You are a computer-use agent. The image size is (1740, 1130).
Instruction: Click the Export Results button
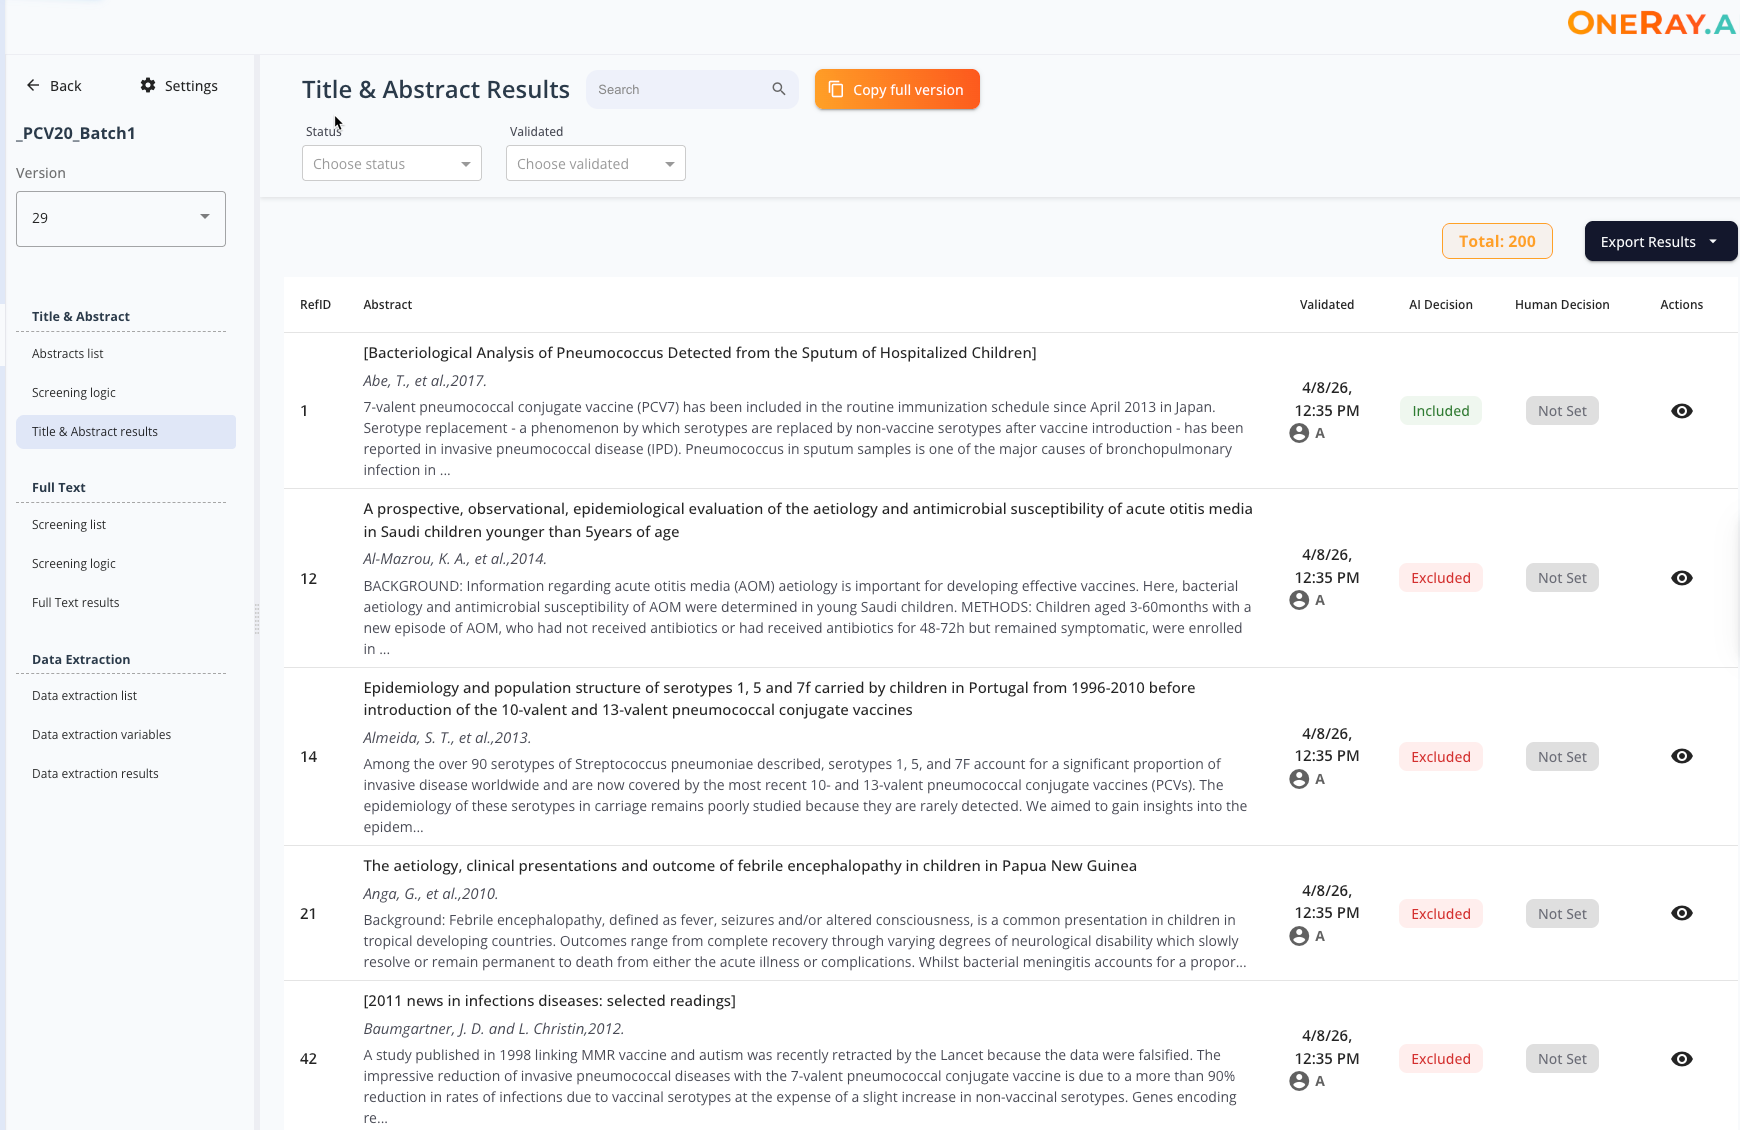coord(1660,242)
